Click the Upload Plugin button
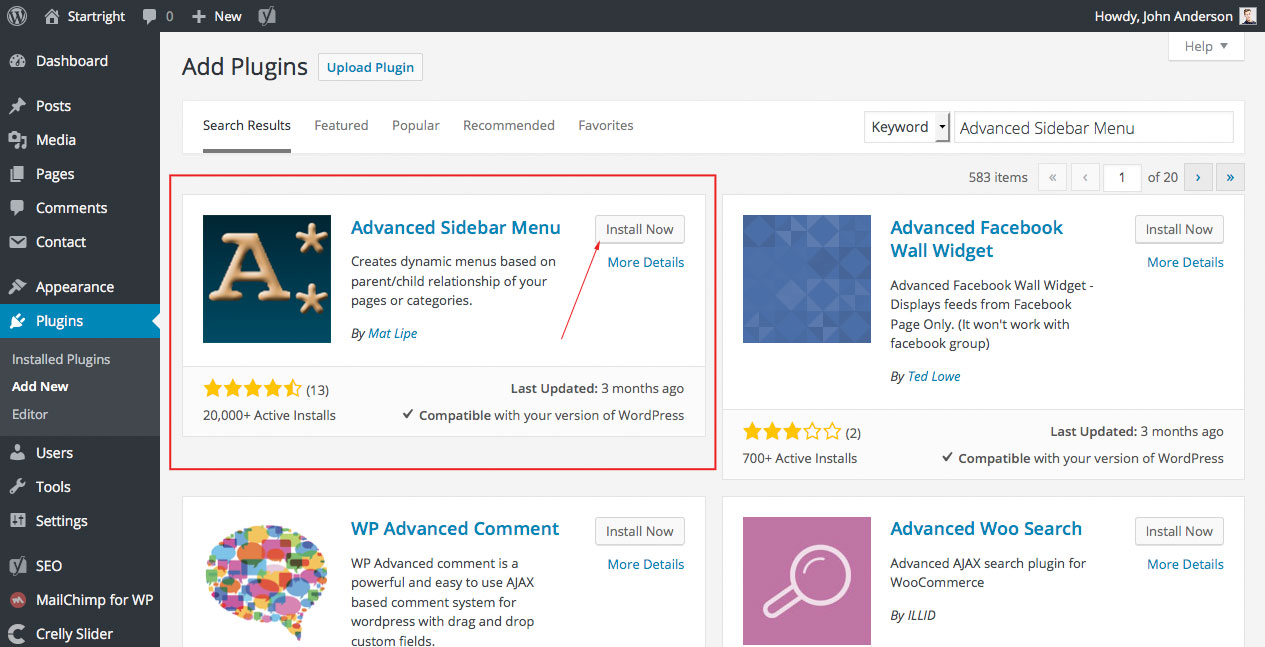 pos(371,68)
